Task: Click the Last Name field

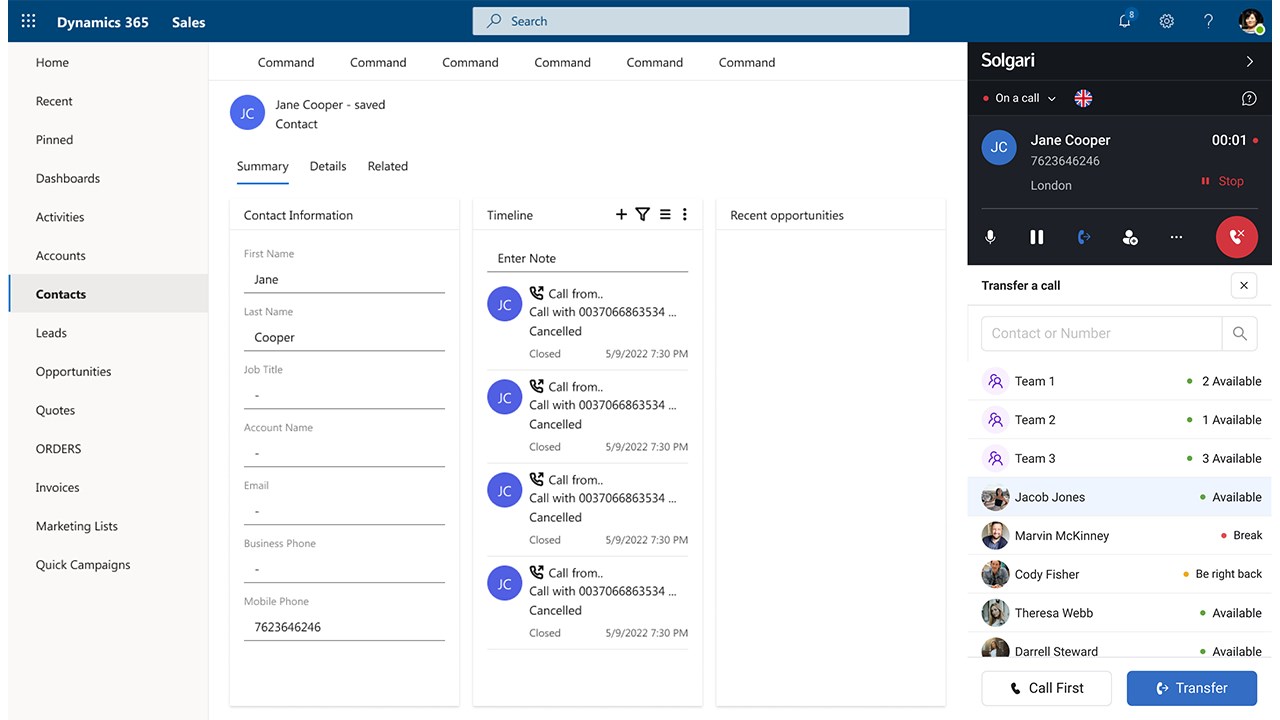Action: point(344,338)
